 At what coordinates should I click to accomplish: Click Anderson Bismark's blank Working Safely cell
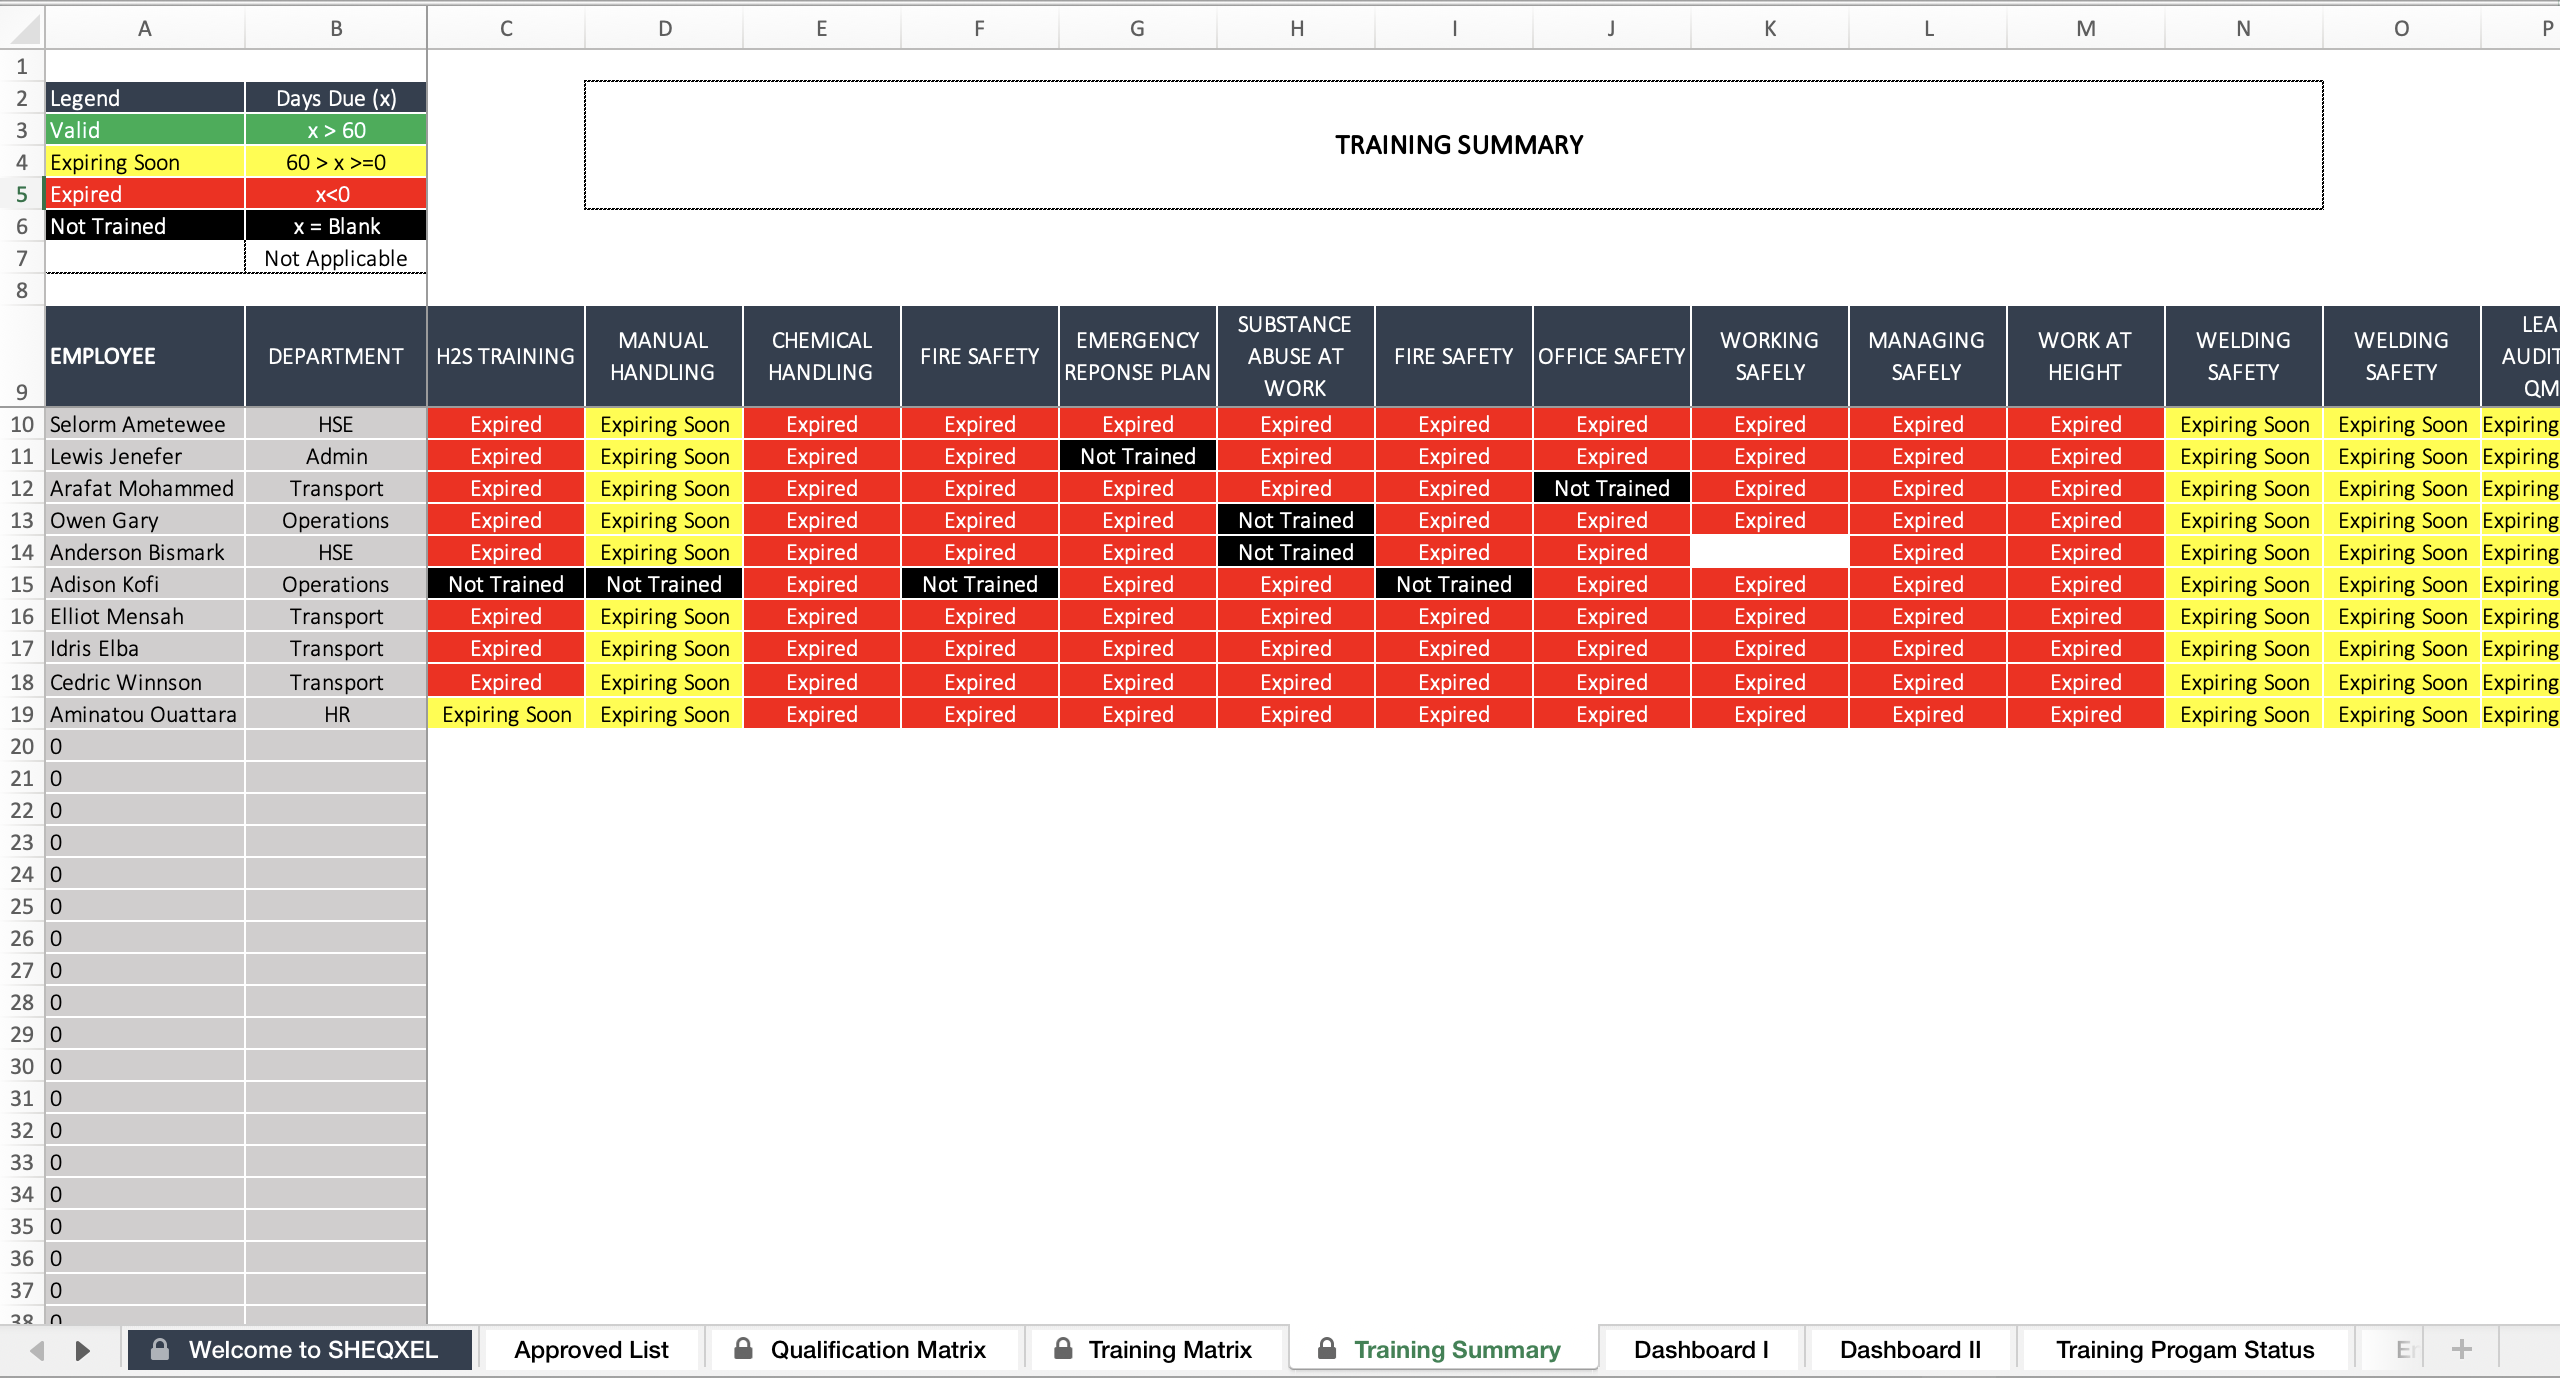1770,552
